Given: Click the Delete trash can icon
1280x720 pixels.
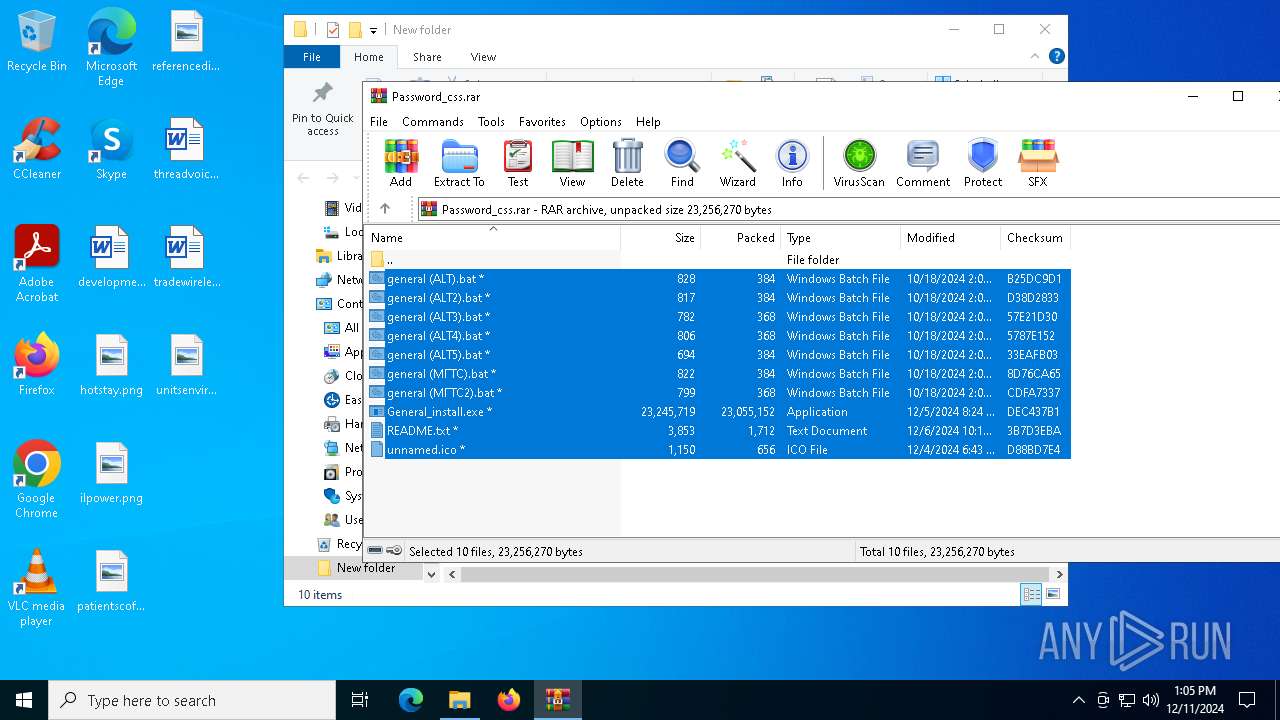Looking at the screenshot, I should pyautogui.click(x=627, y=163).
